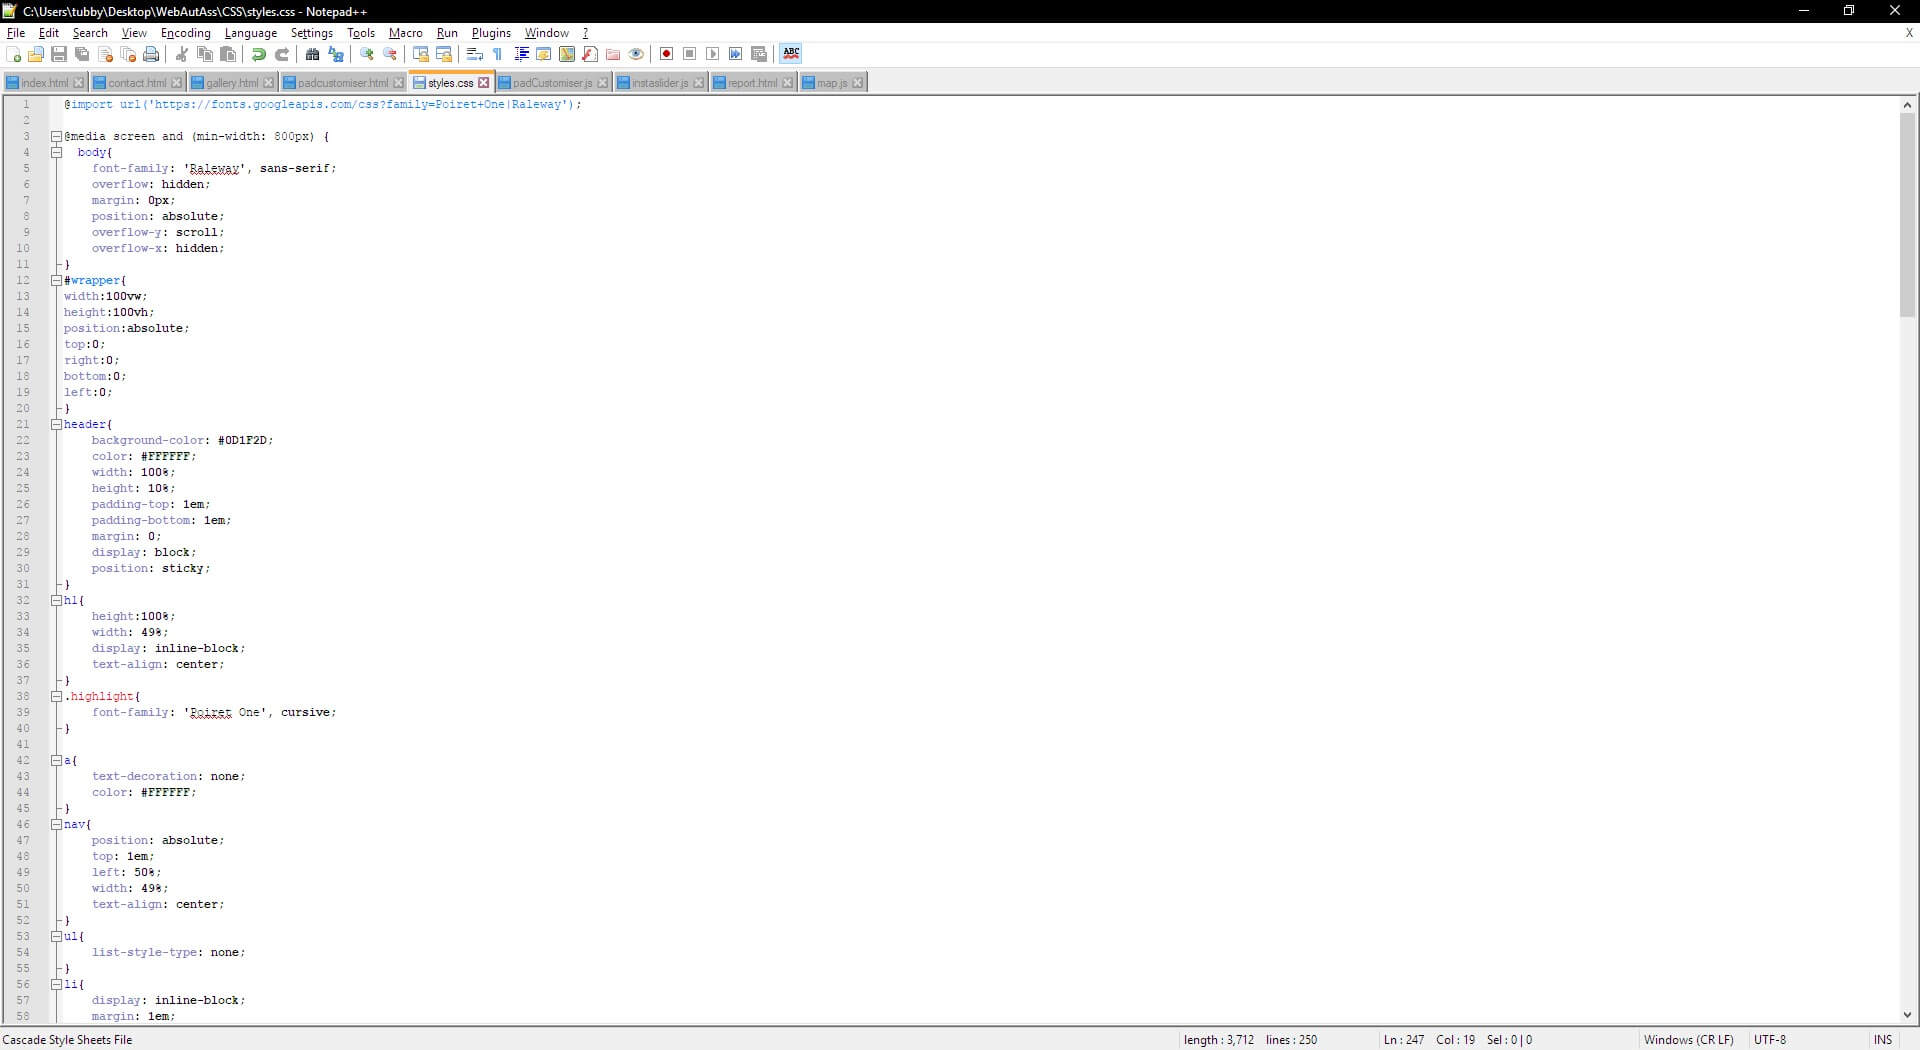The image size is (1920, 1050).
Task: Toggle file monitoring eye icon
Action: tap(636, 54)
